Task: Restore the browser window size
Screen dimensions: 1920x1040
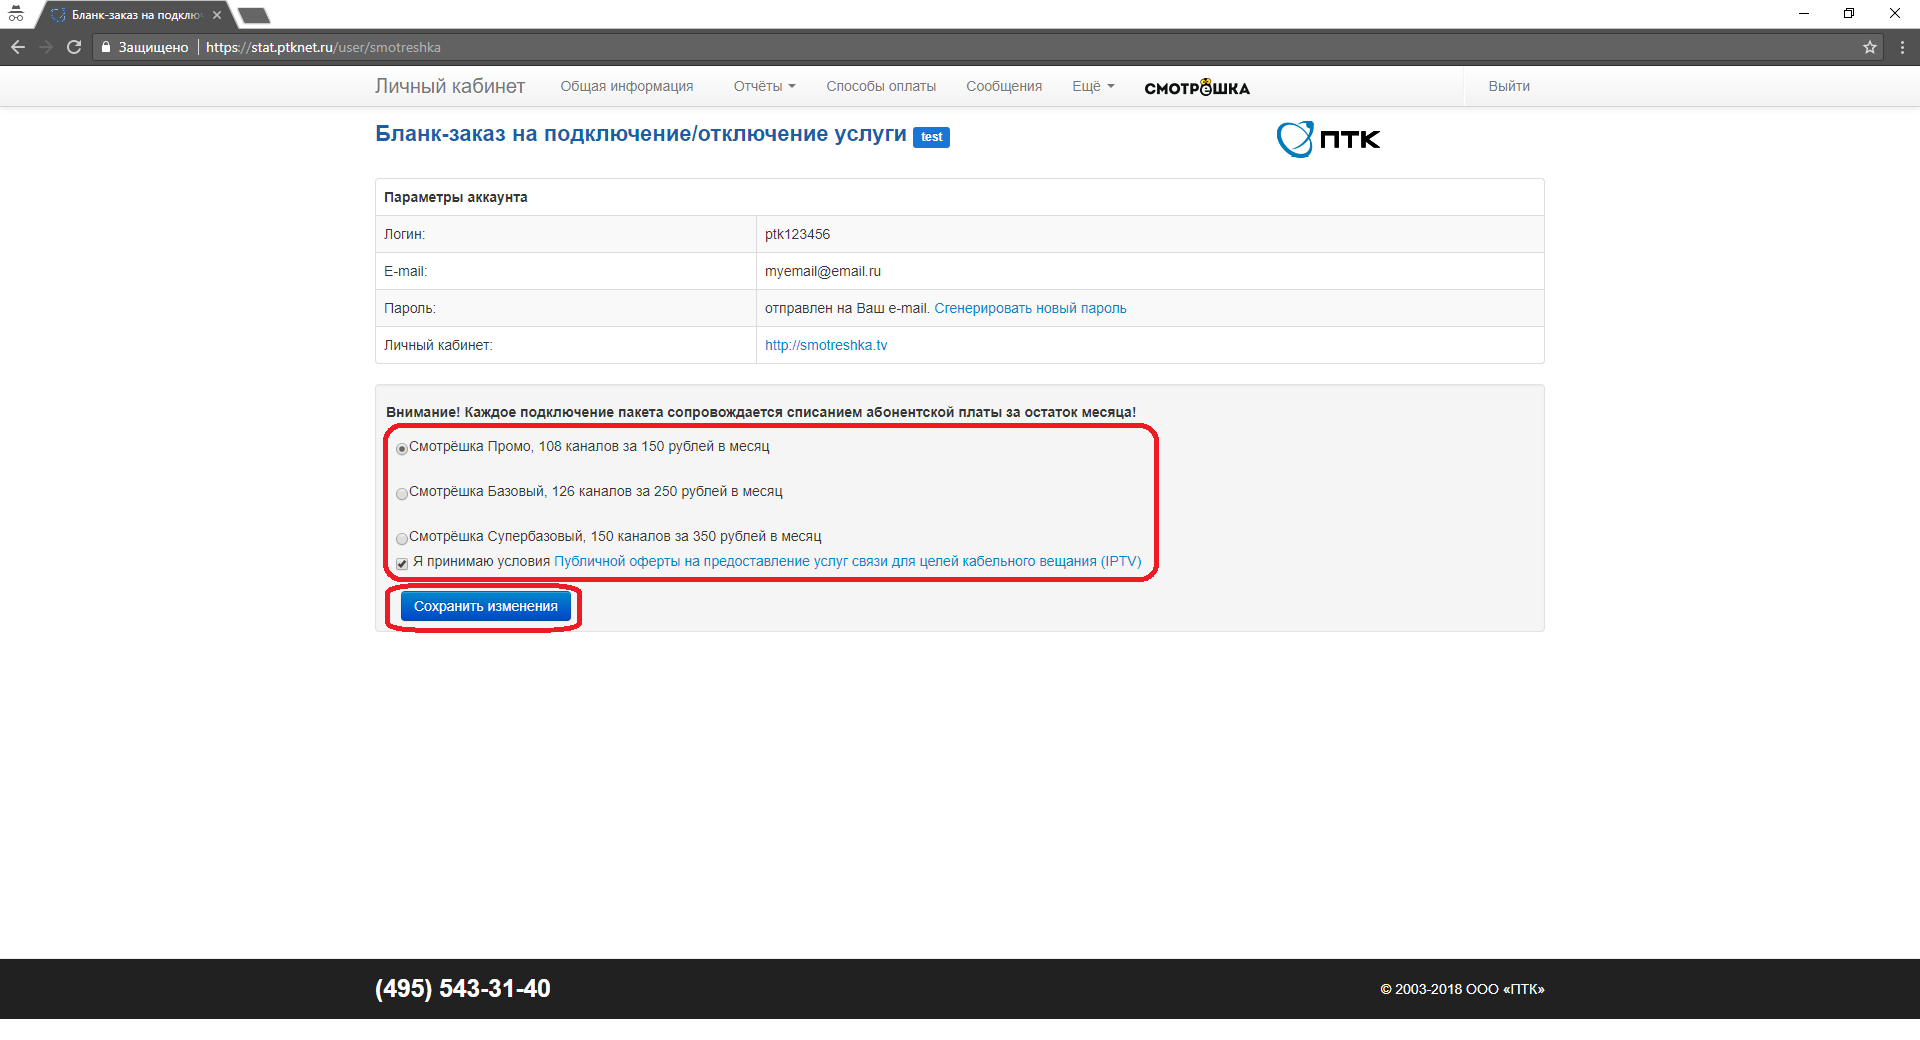Action: click(x=1849, y=14)
